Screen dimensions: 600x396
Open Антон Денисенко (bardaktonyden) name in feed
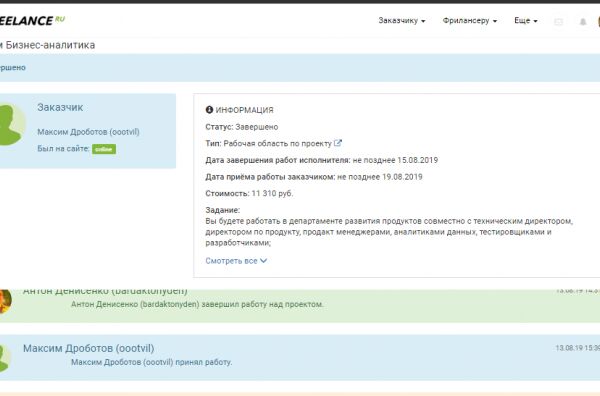click(x=105, y=292)
